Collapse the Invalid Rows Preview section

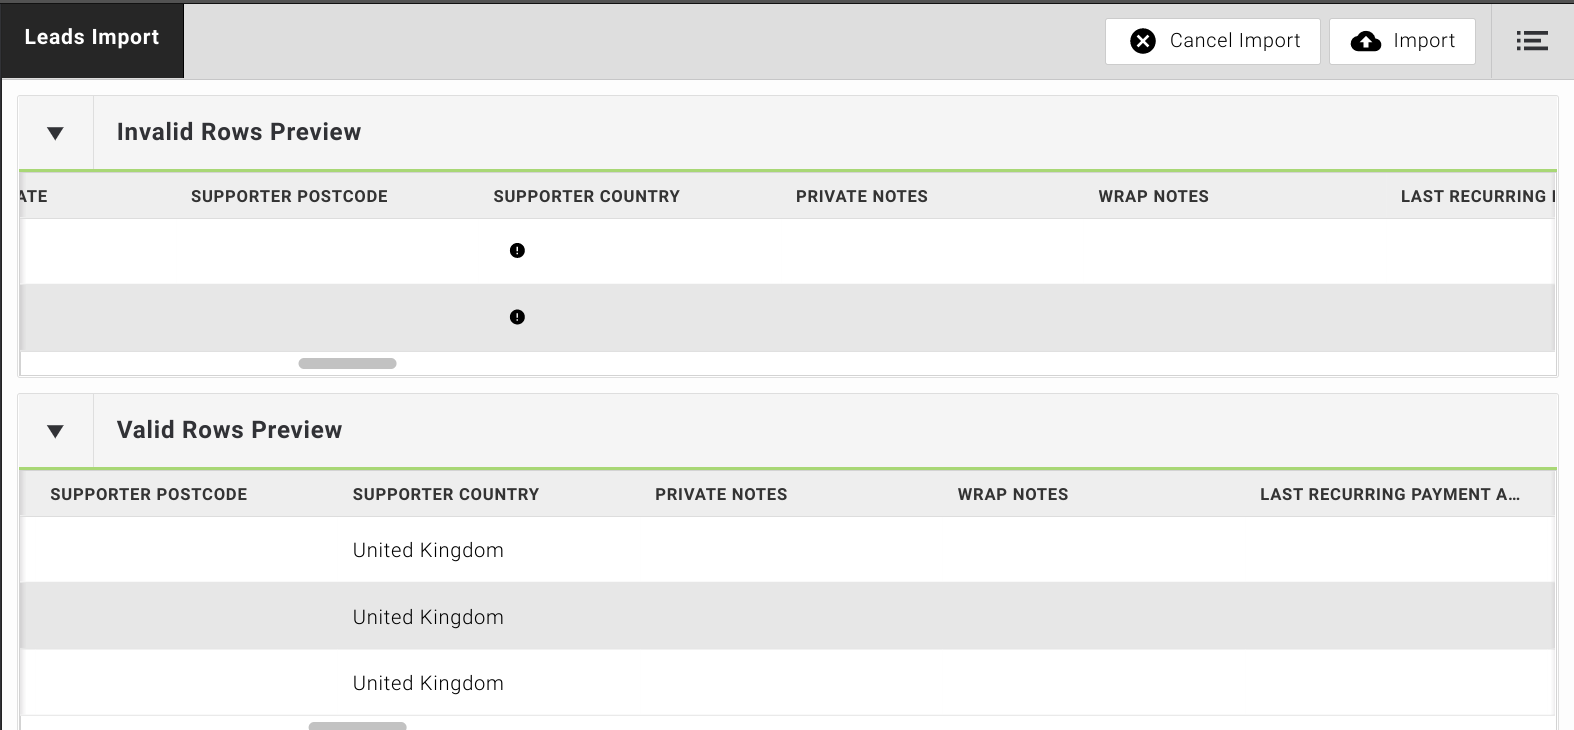(x=56, y=133)
